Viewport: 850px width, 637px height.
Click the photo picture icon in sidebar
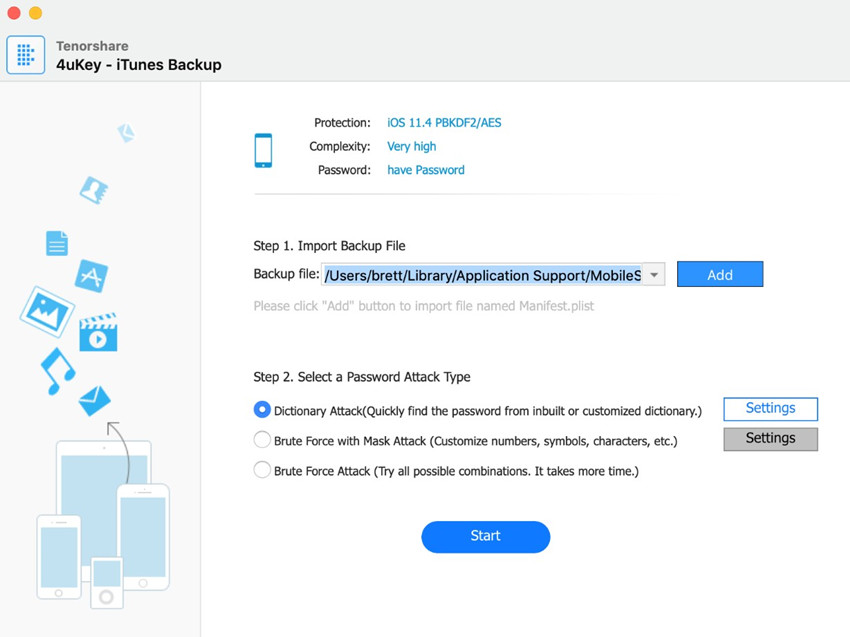click(x=47, y=311)
